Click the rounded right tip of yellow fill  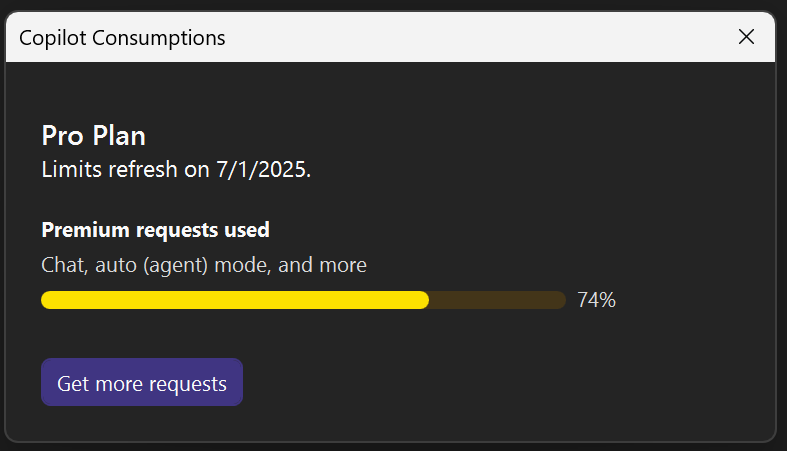424,300
